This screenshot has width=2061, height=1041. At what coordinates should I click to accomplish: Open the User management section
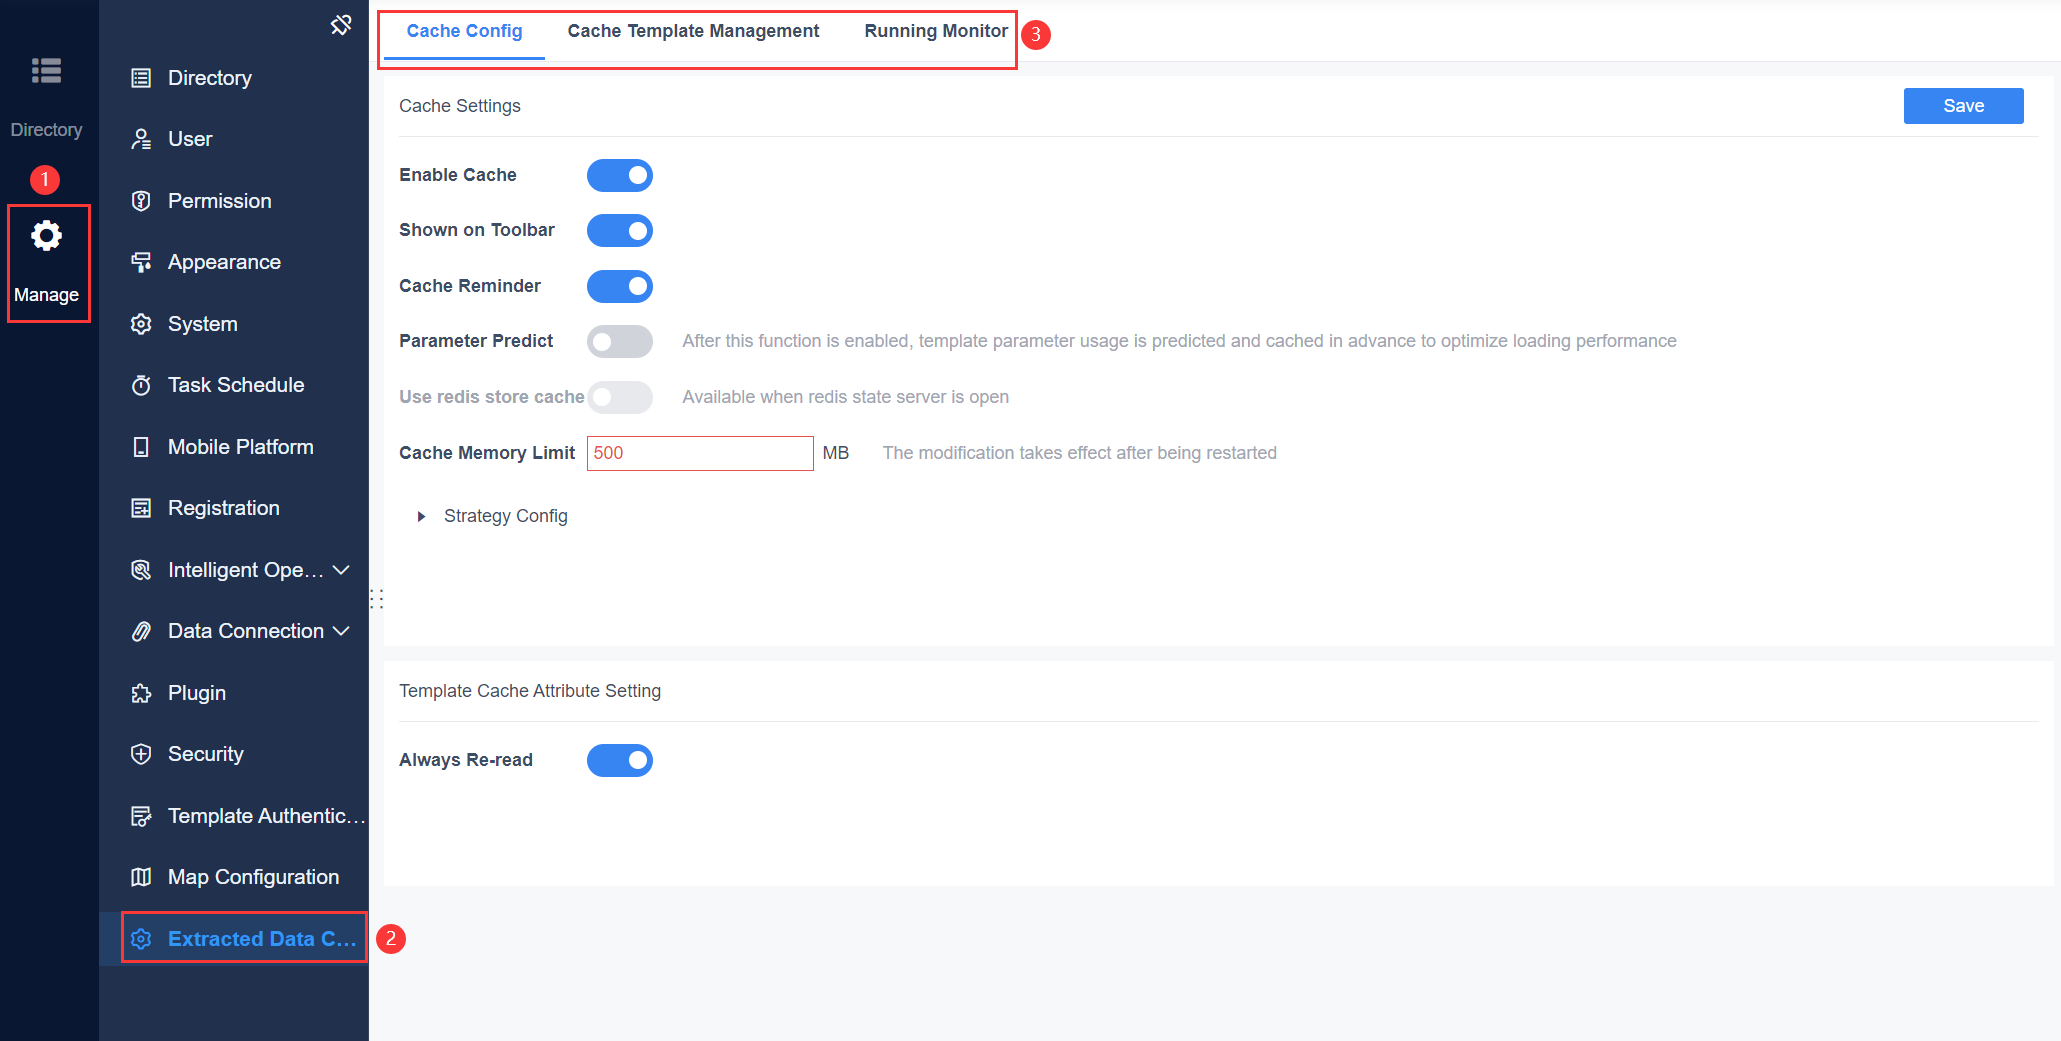[189, 139]
